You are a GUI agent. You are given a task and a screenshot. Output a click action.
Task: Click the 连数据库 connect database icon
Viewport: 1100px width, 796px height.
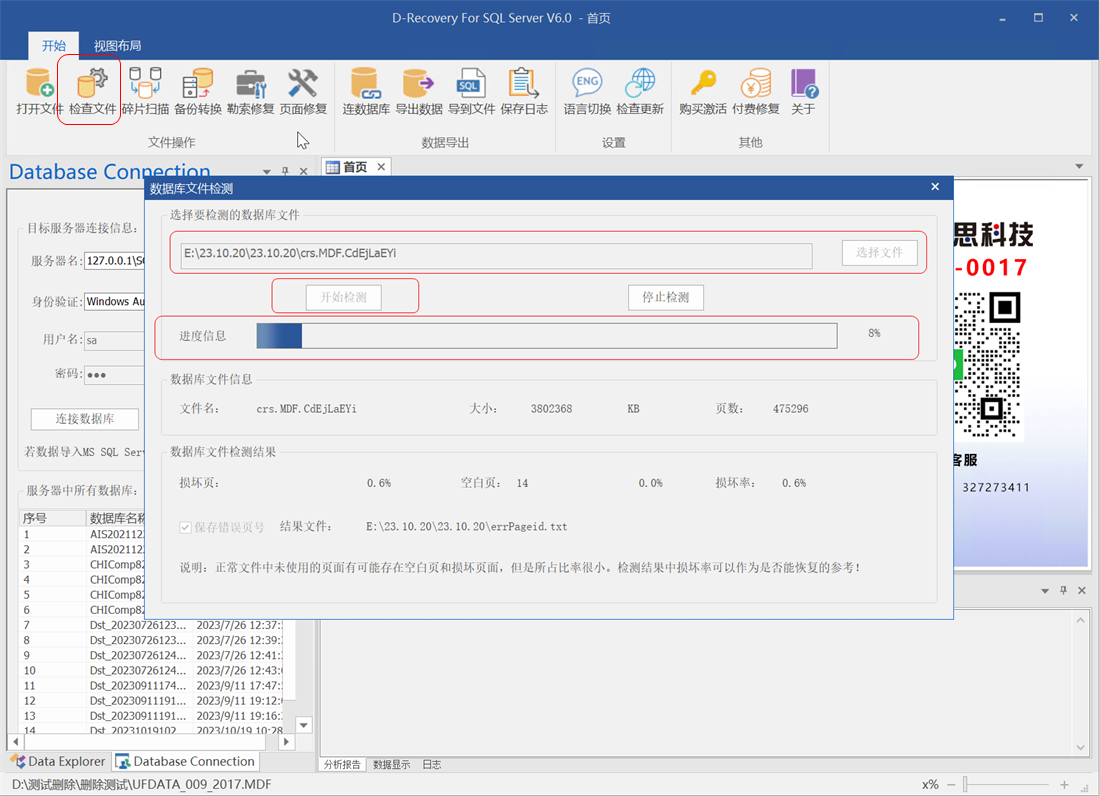click(x=366, y=91)
